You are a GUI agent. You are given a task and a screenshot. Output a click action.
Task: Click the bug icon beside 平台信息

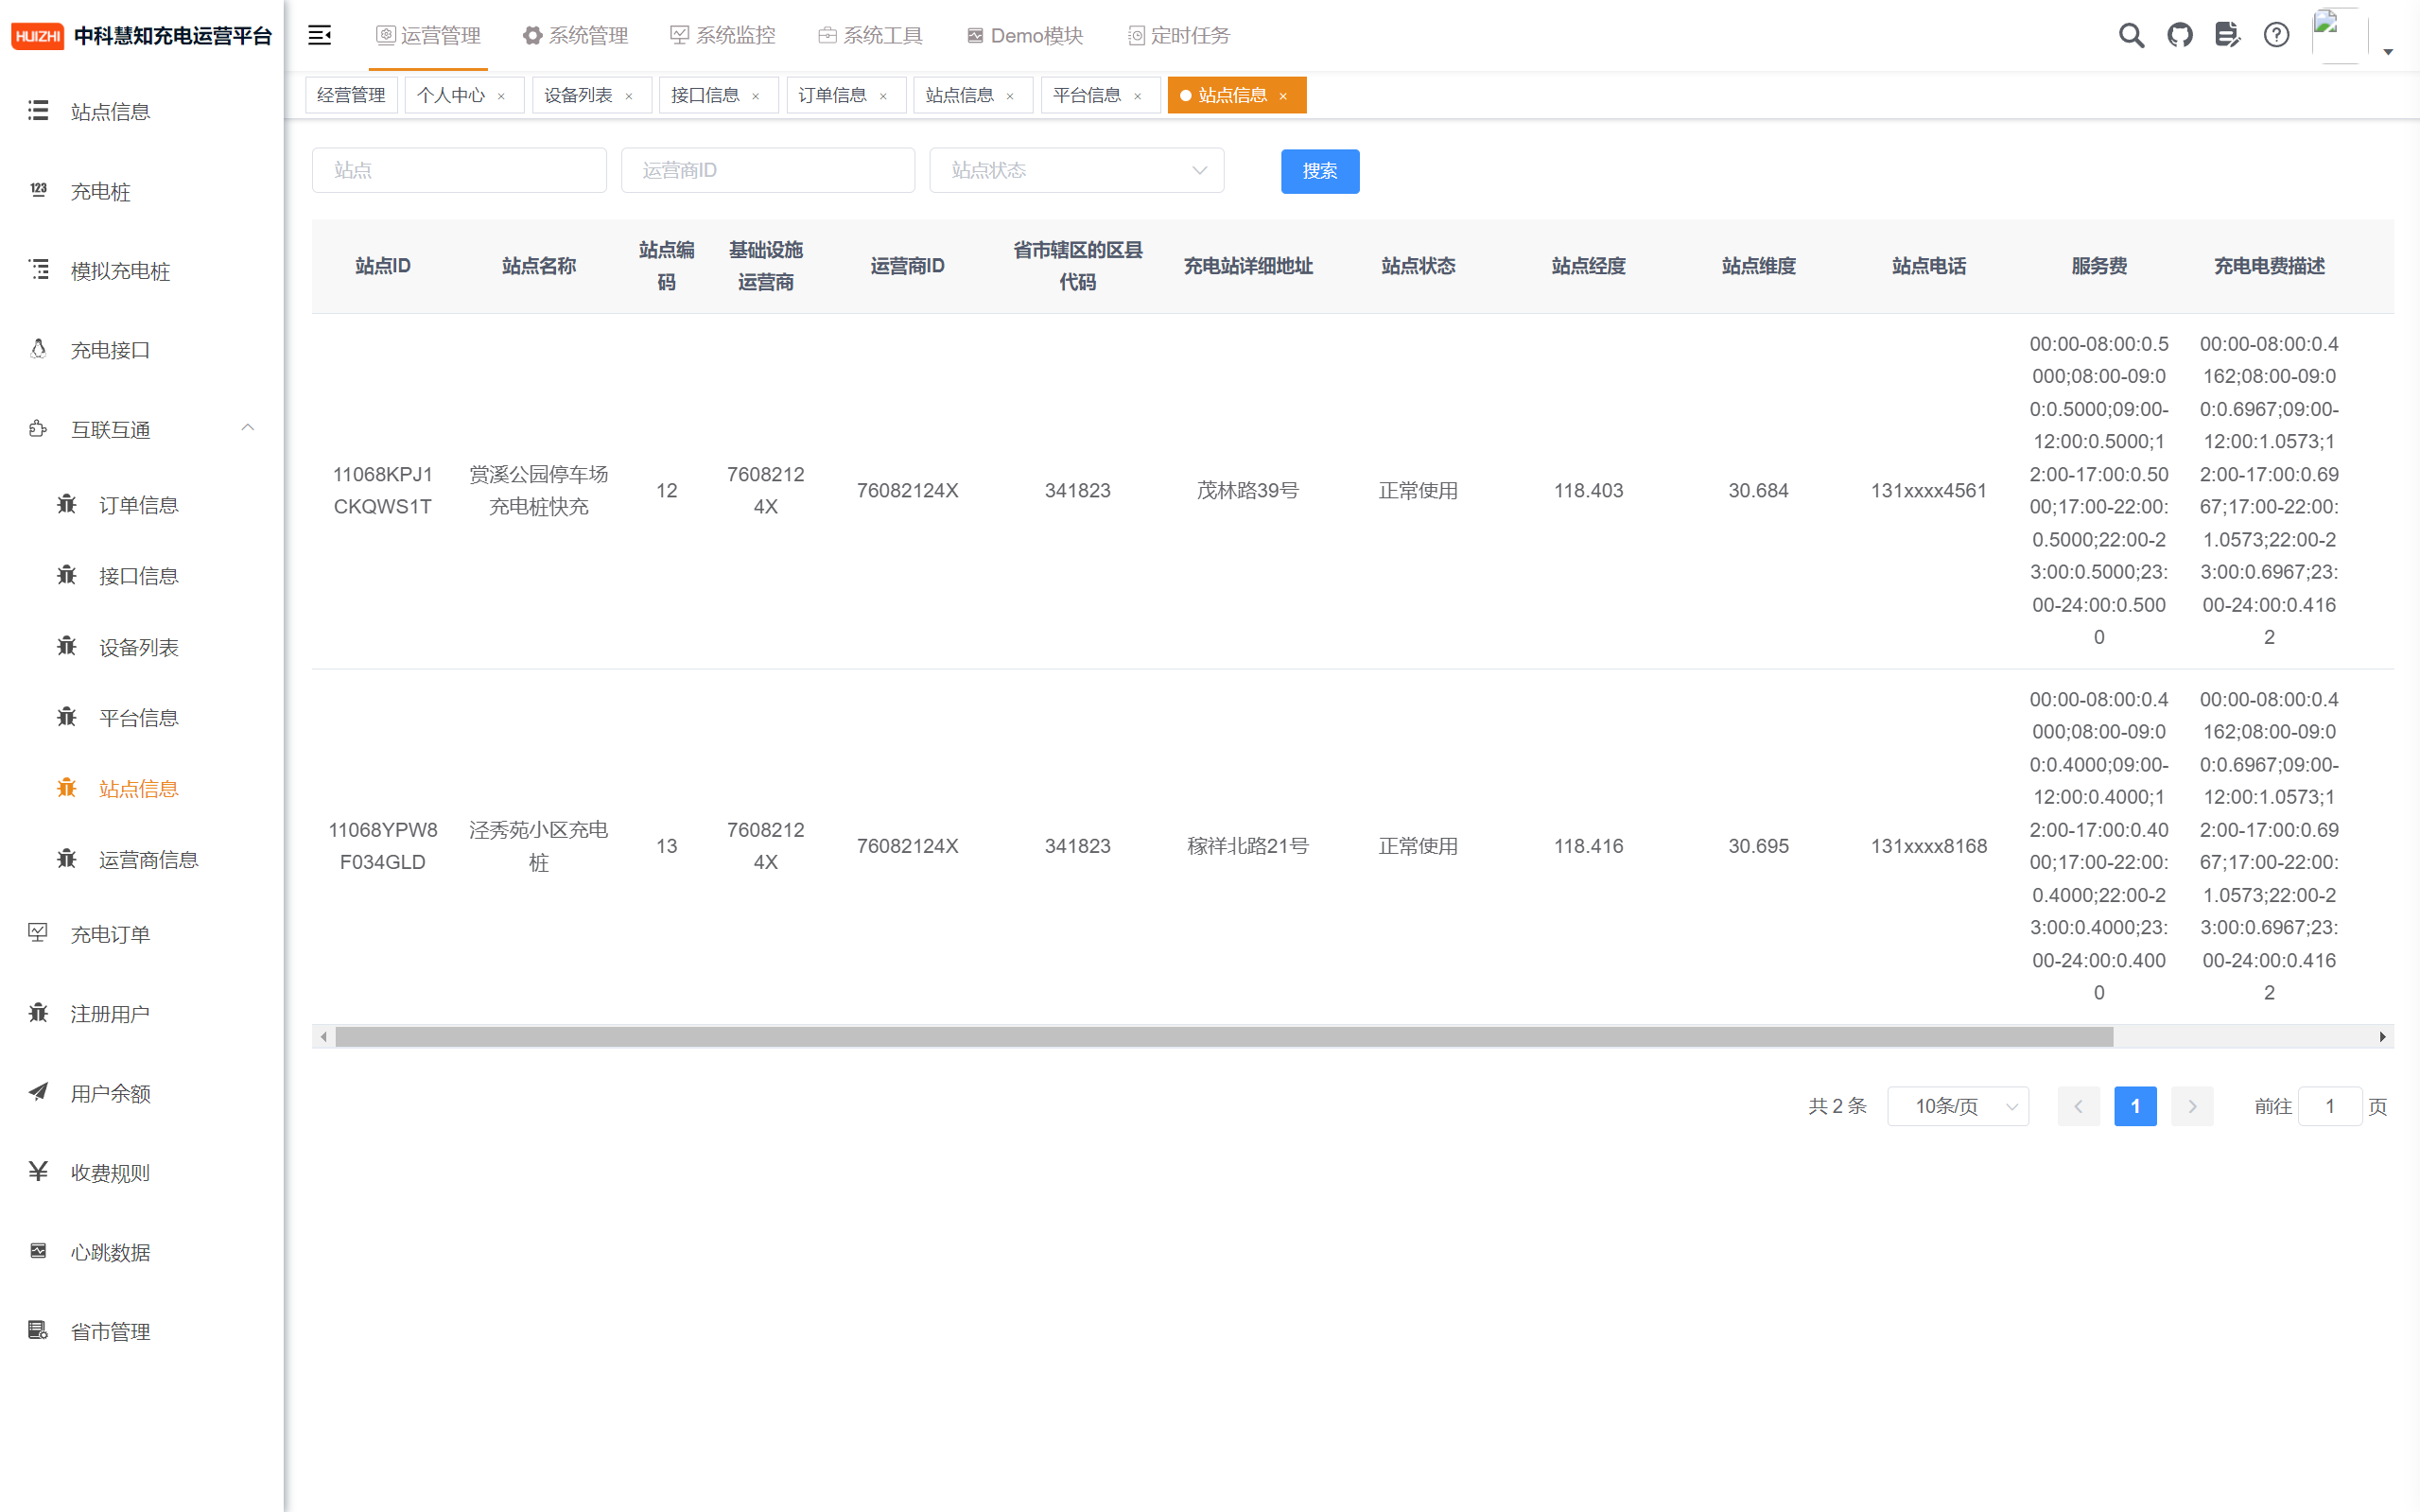[x=67, y=717]
